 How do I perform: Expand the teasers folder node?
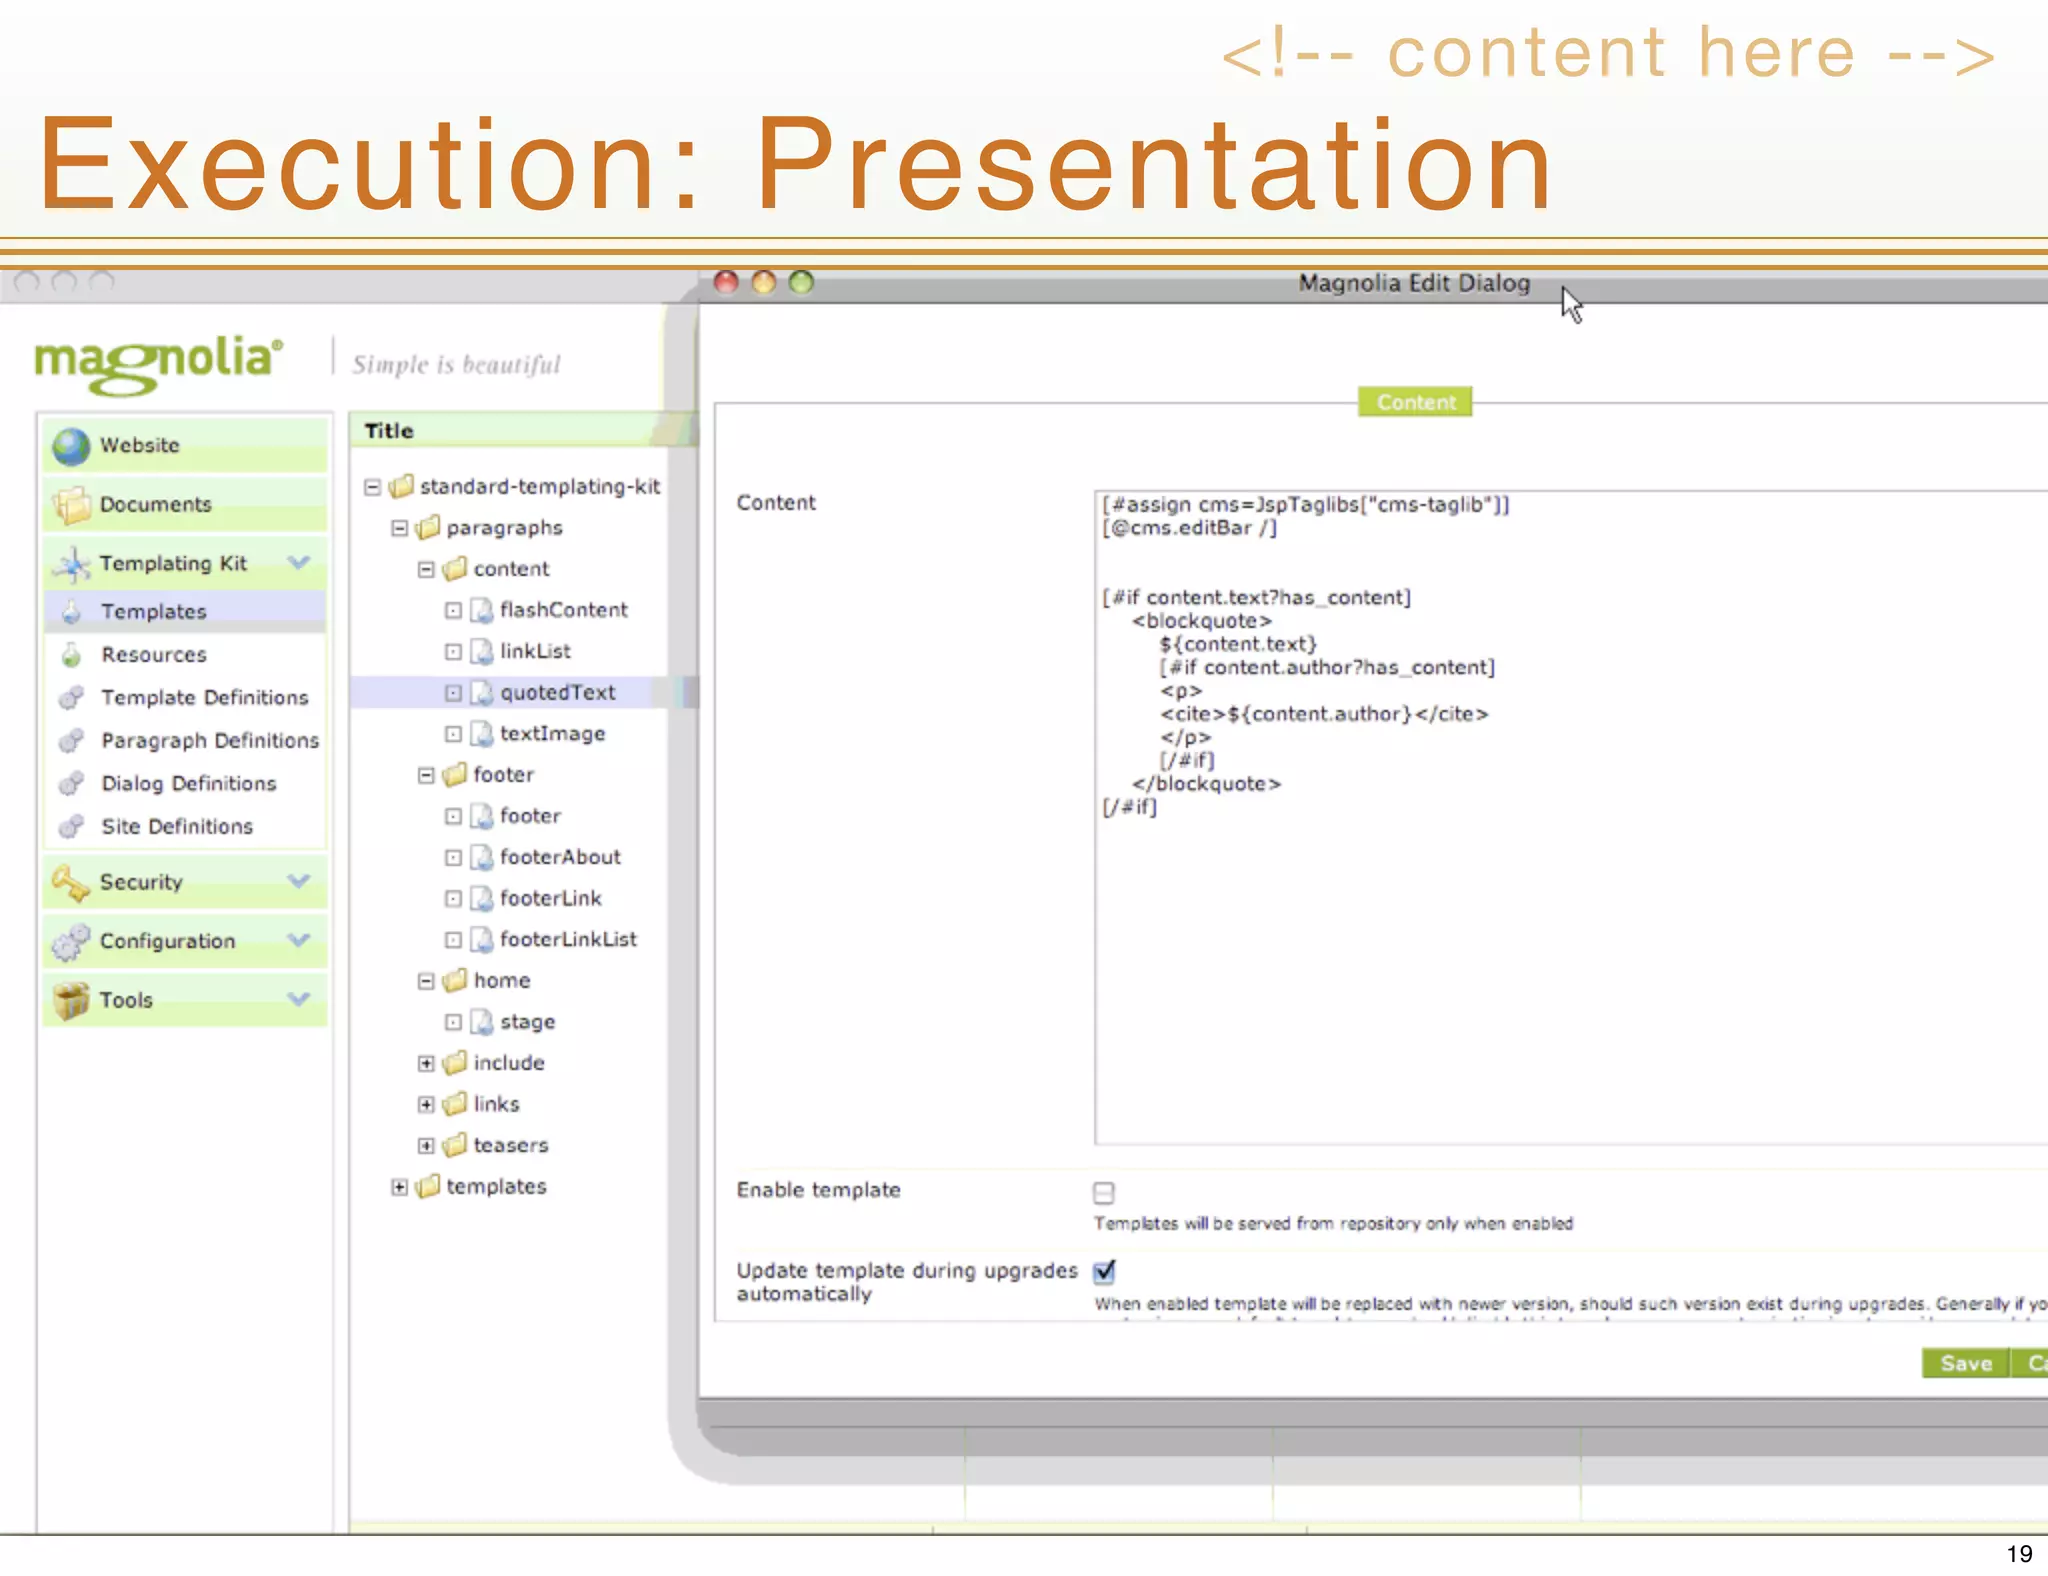tap(427, 1146)
